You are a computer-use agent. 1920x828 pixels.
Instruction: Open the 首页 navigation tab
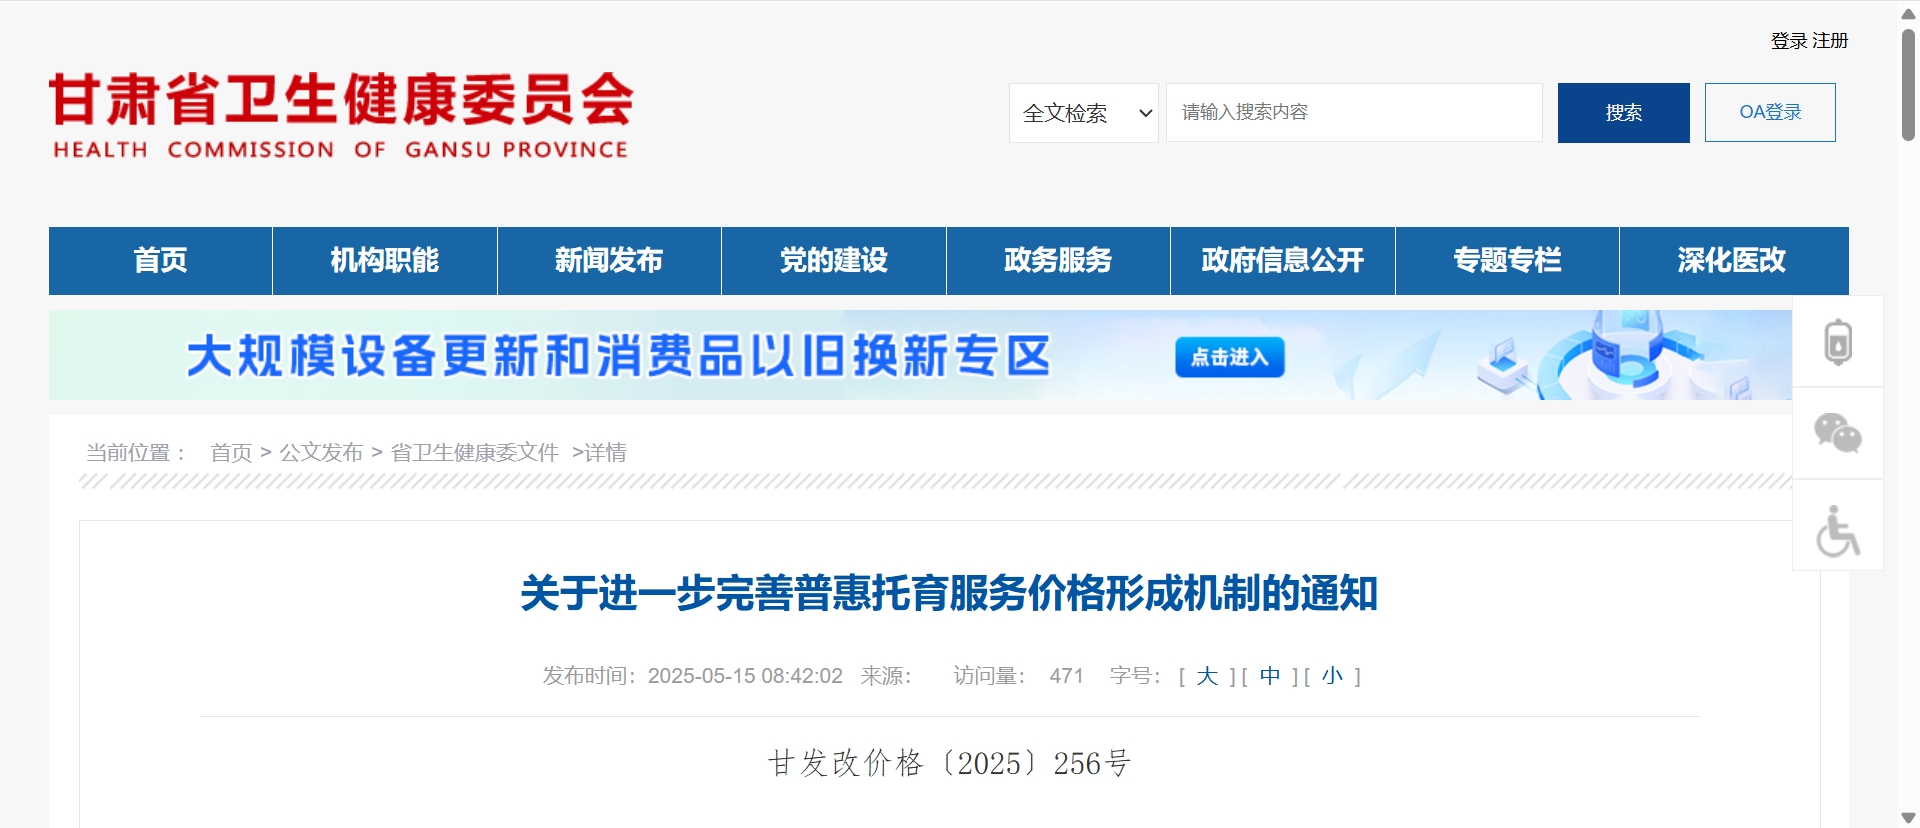pyautogui.click(x=160, y=260)
